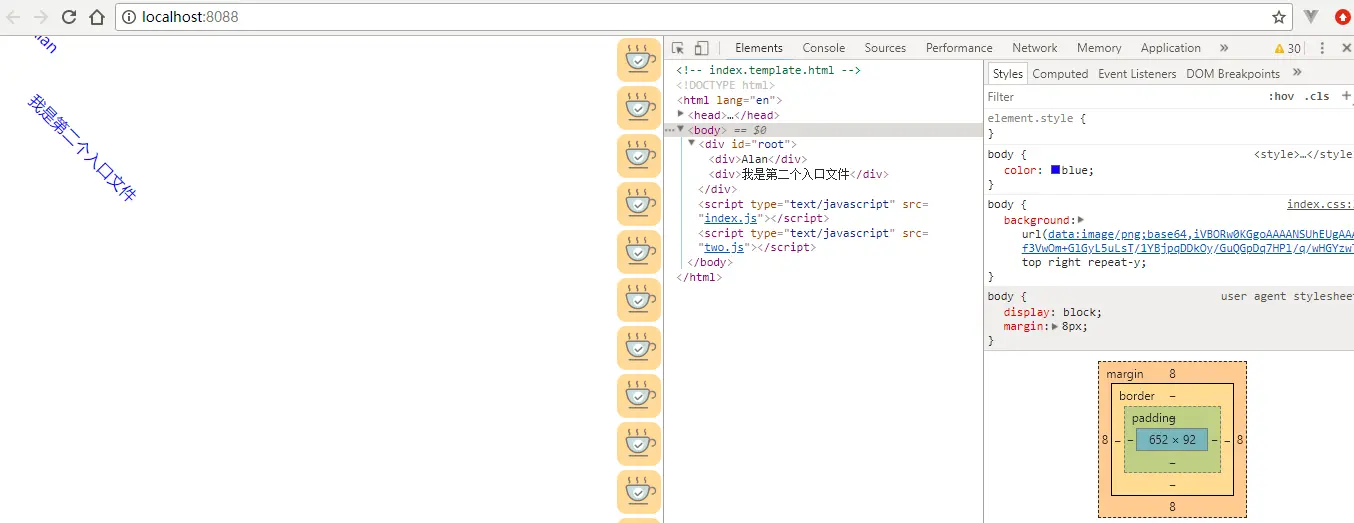Screen dimensions: 1354x523
Task: Open the Memory tab
Action: coord(1099,48)
